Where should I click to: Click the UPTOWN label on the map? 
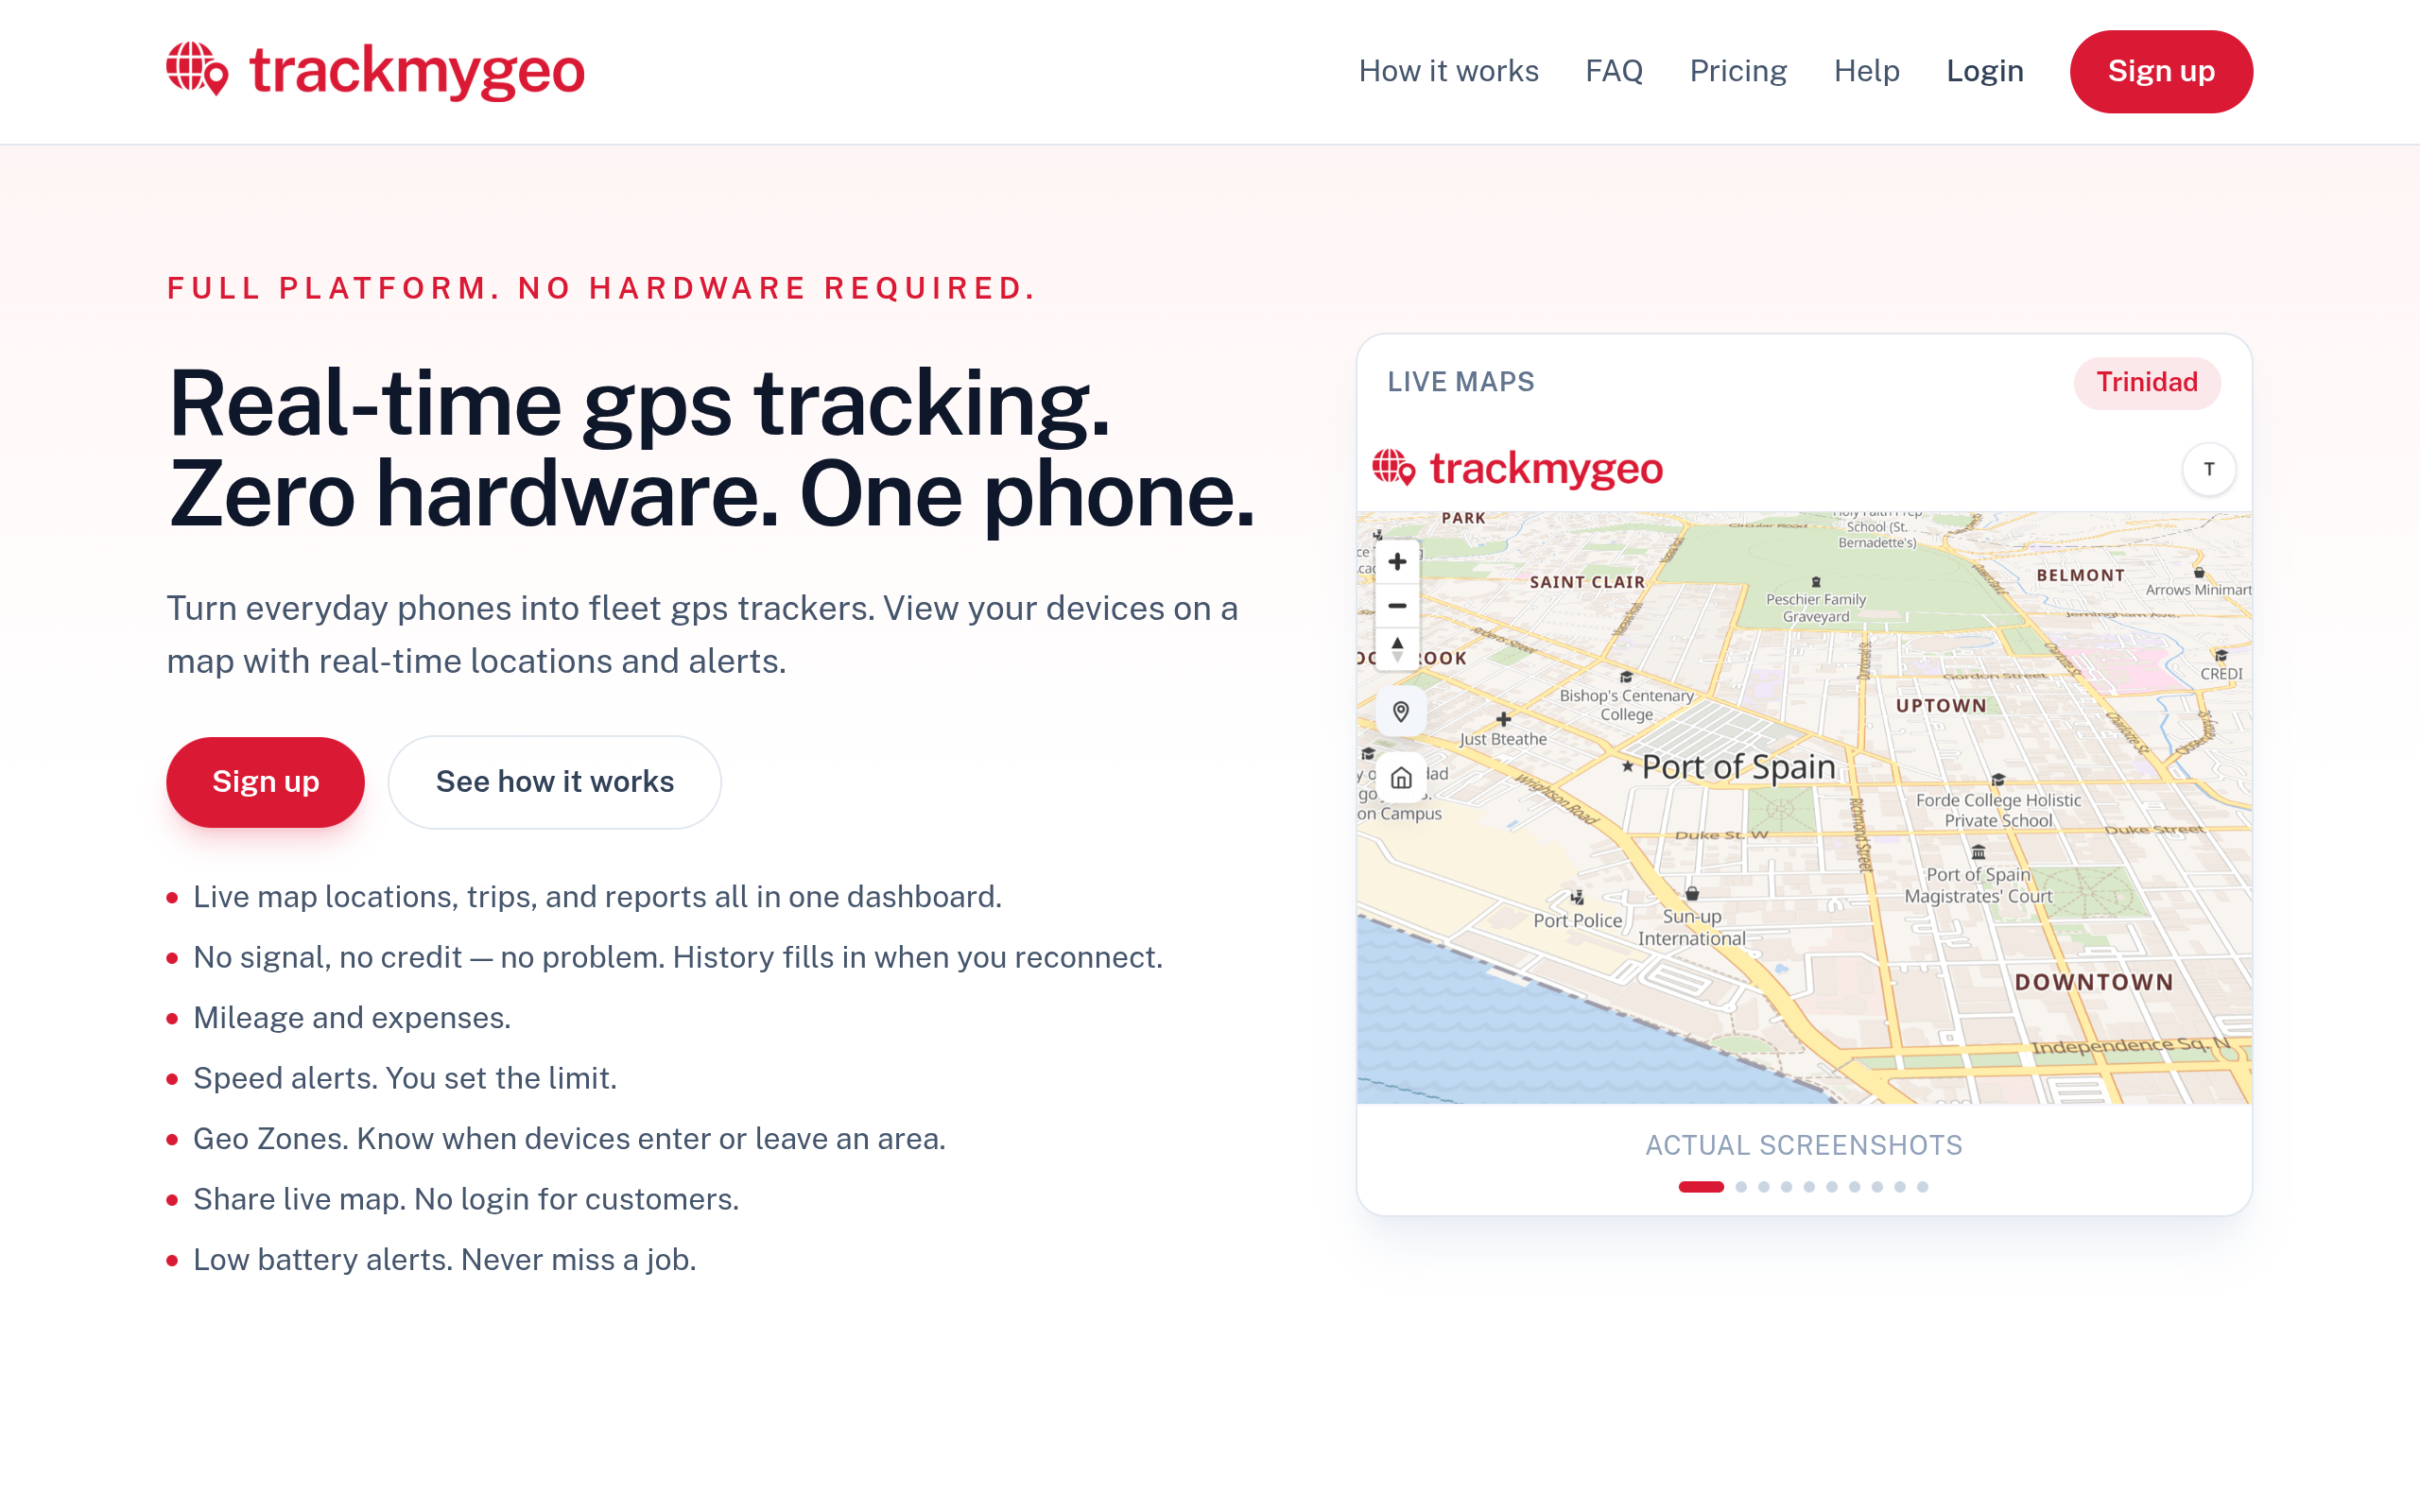pos(1941,705)
